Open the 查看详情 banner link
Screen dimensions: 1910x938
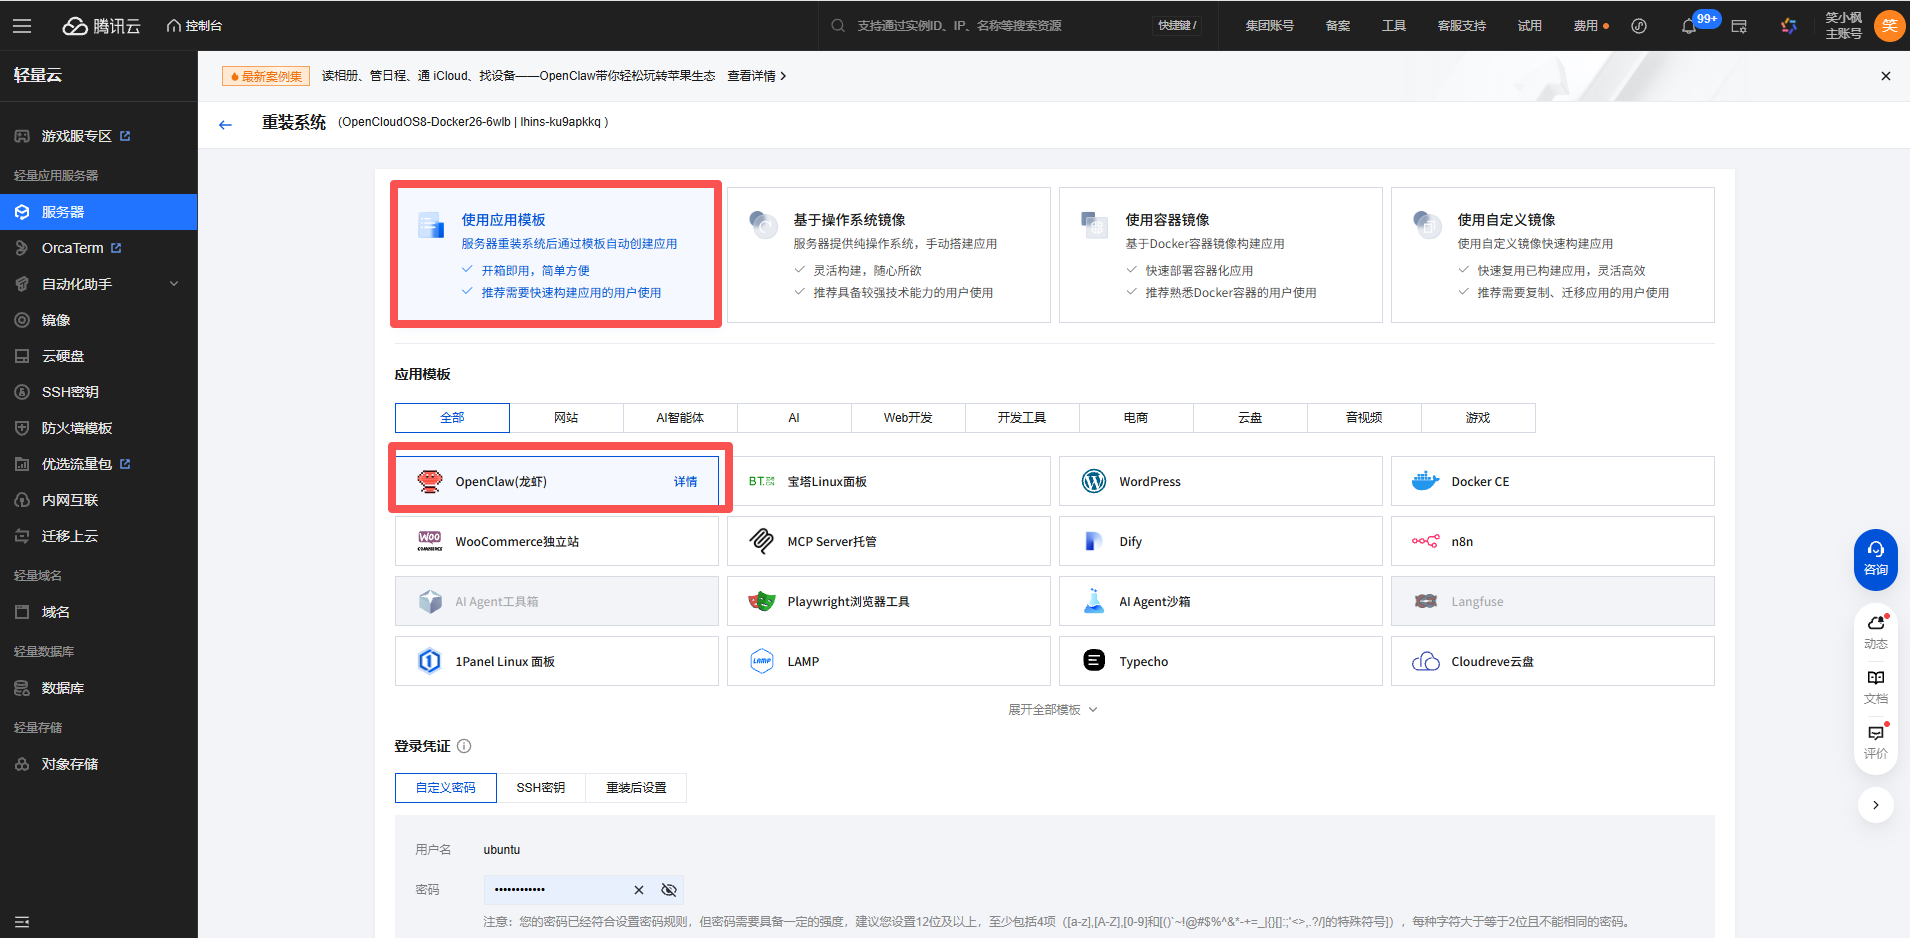[756, 76]
